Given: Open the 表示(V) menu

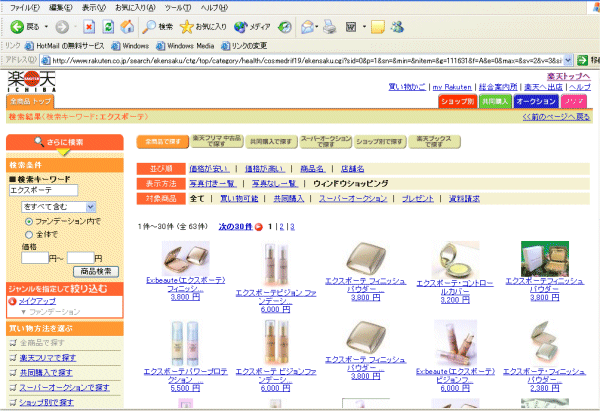Looking at the screenshot, I should click(x=94, y=8).
